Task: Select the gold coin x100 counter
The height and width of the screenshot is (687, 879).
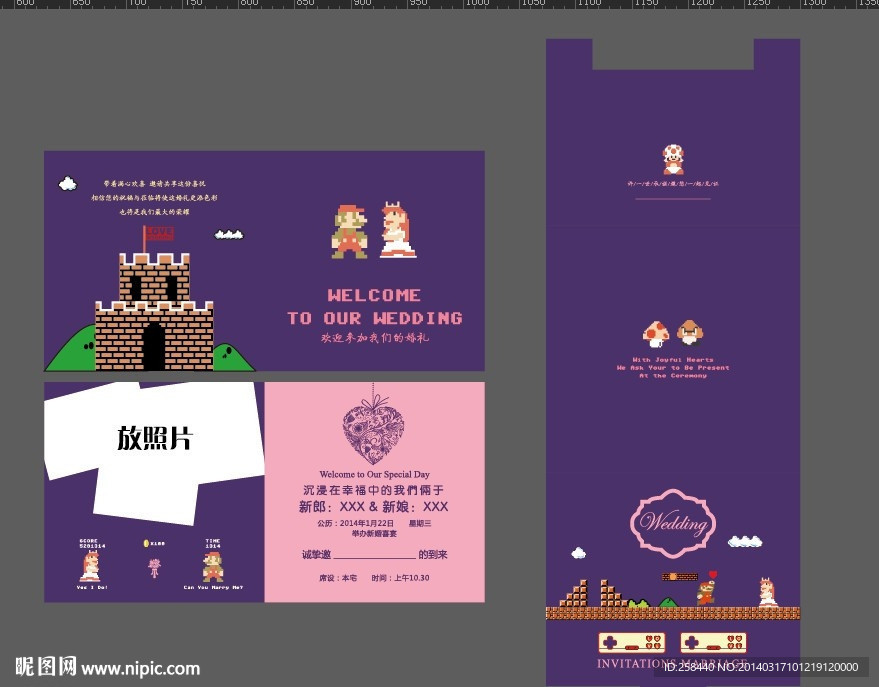Action: tap(154, 543)
